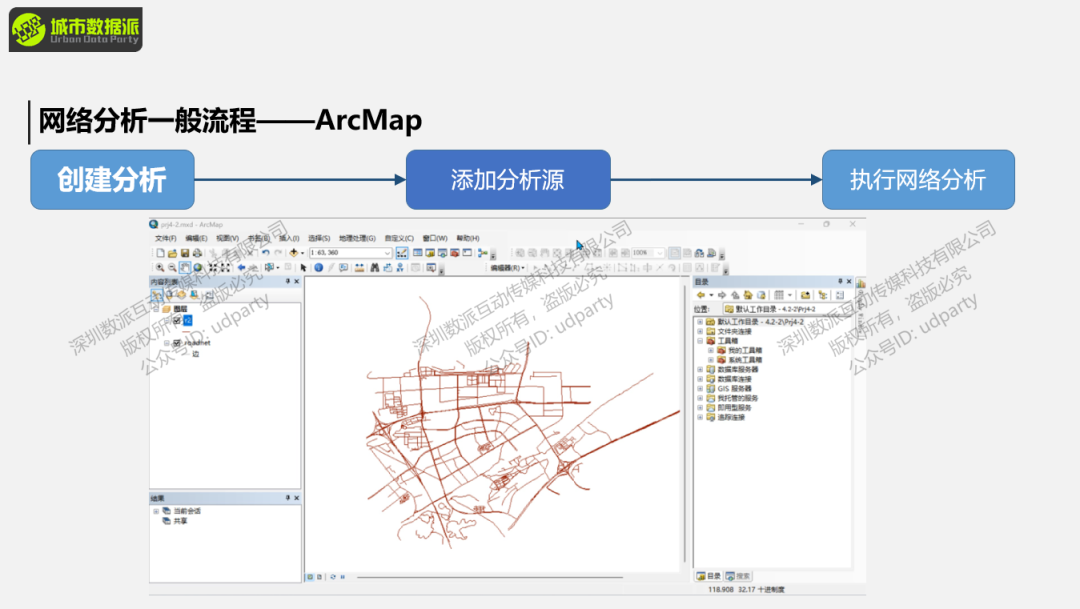Pin the 目录 Catalog panel

click(x=840, y=282)
